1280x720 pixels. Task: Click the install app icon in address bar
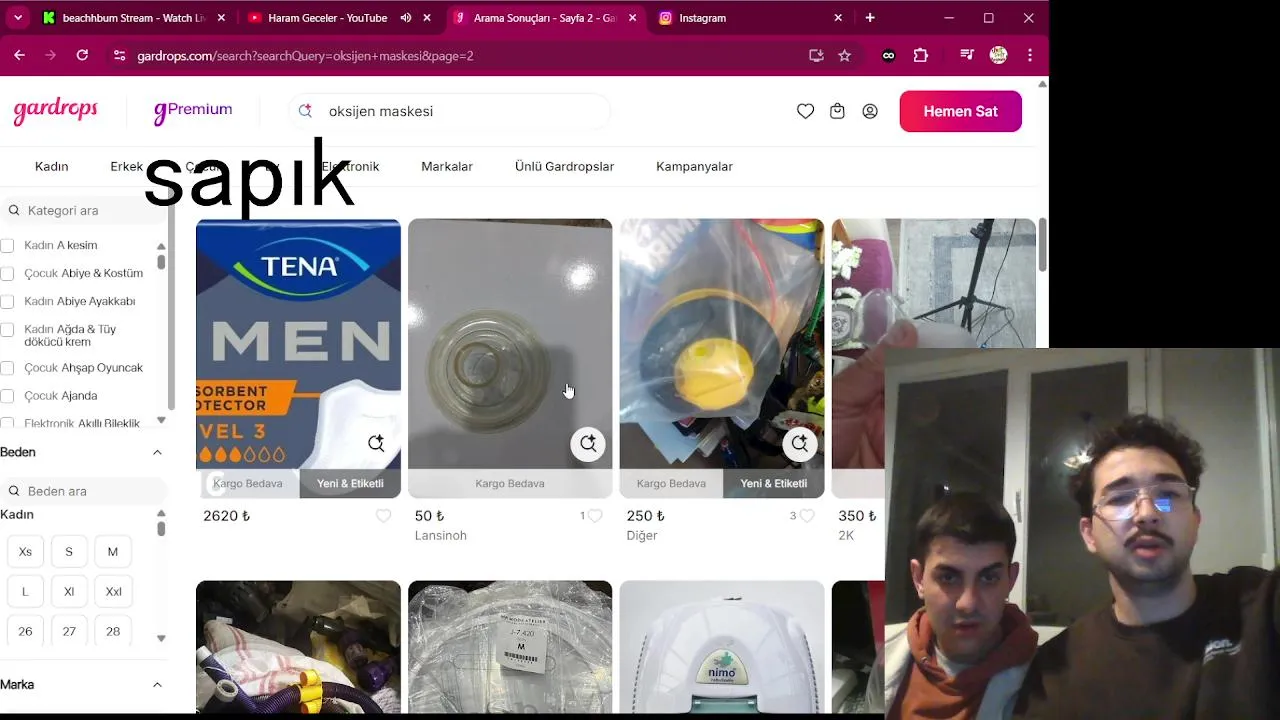(x=816, y=56)
